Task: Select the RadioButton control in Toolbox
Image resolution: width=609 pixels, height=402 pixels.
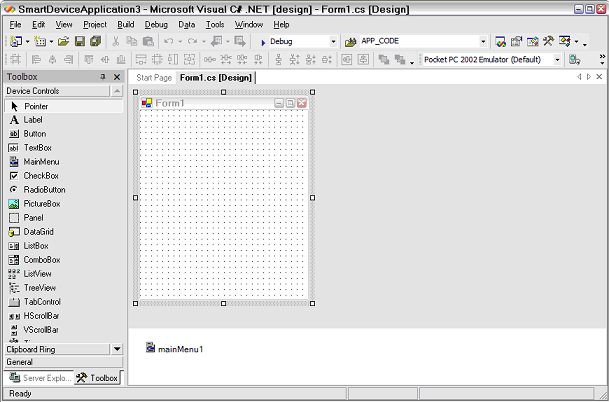Action: pos(64,190)
